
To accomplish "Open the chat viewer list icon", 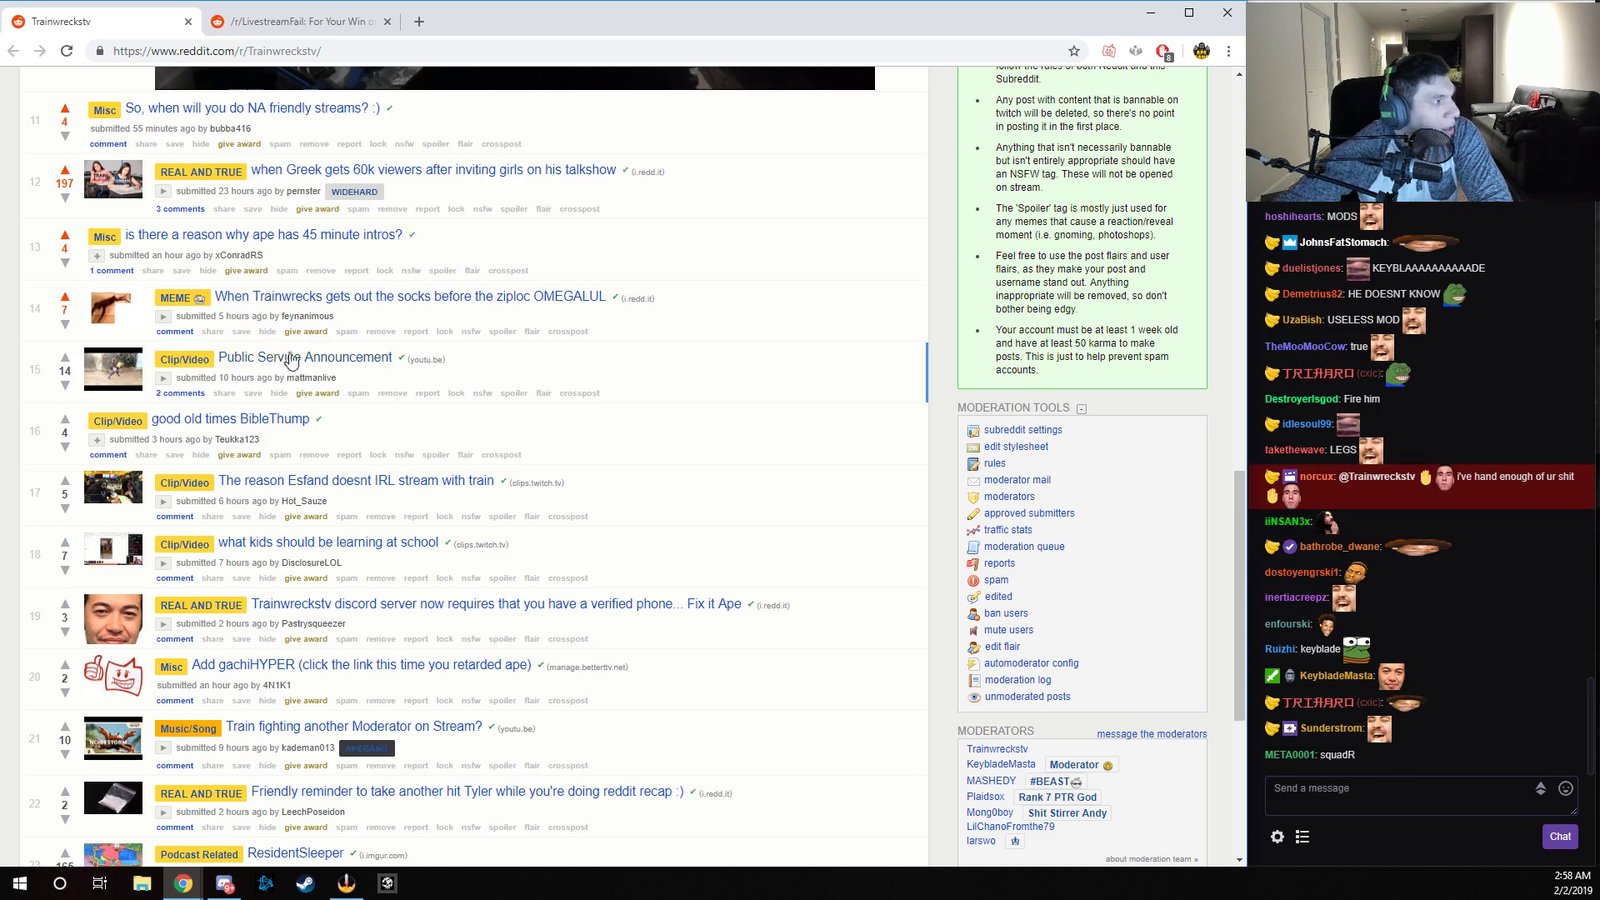I will point(1302,837).
